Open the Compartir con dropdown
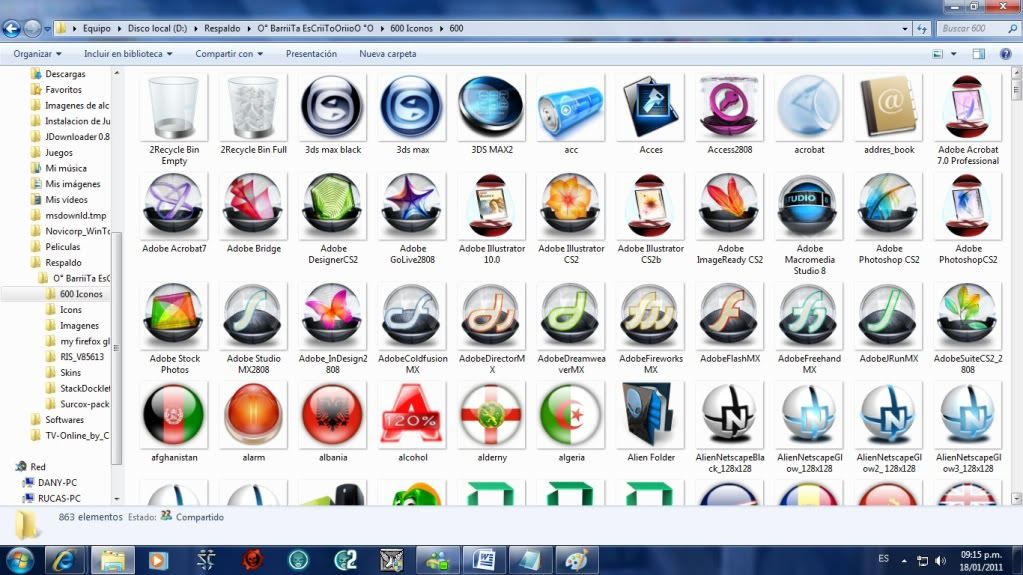 click(x=229, y=54)
